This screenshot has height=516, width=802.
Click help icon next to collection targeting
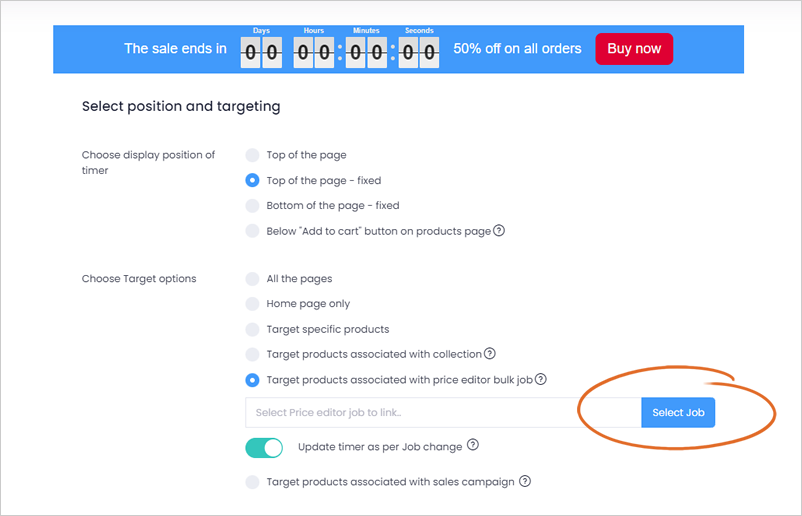[489, 353]
